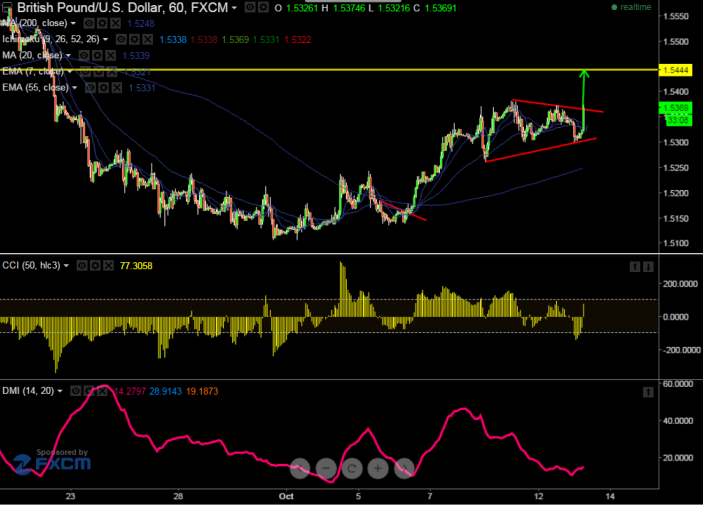Toggle visibility of EMA (7, close)
Screen dimensions: 703x505
tap(86, 72)
